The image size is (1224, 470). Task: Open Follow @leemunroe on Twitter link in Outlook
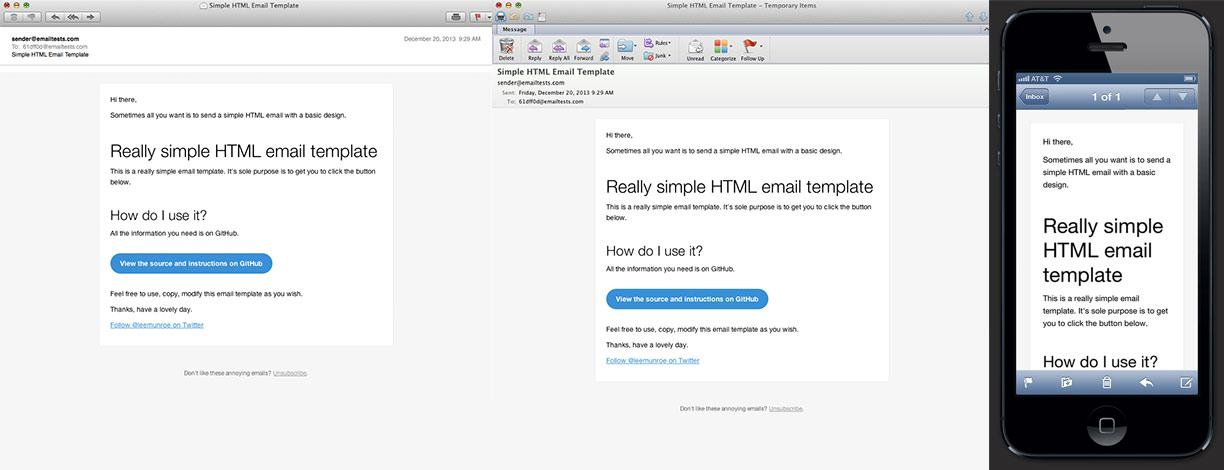[653, 360]
